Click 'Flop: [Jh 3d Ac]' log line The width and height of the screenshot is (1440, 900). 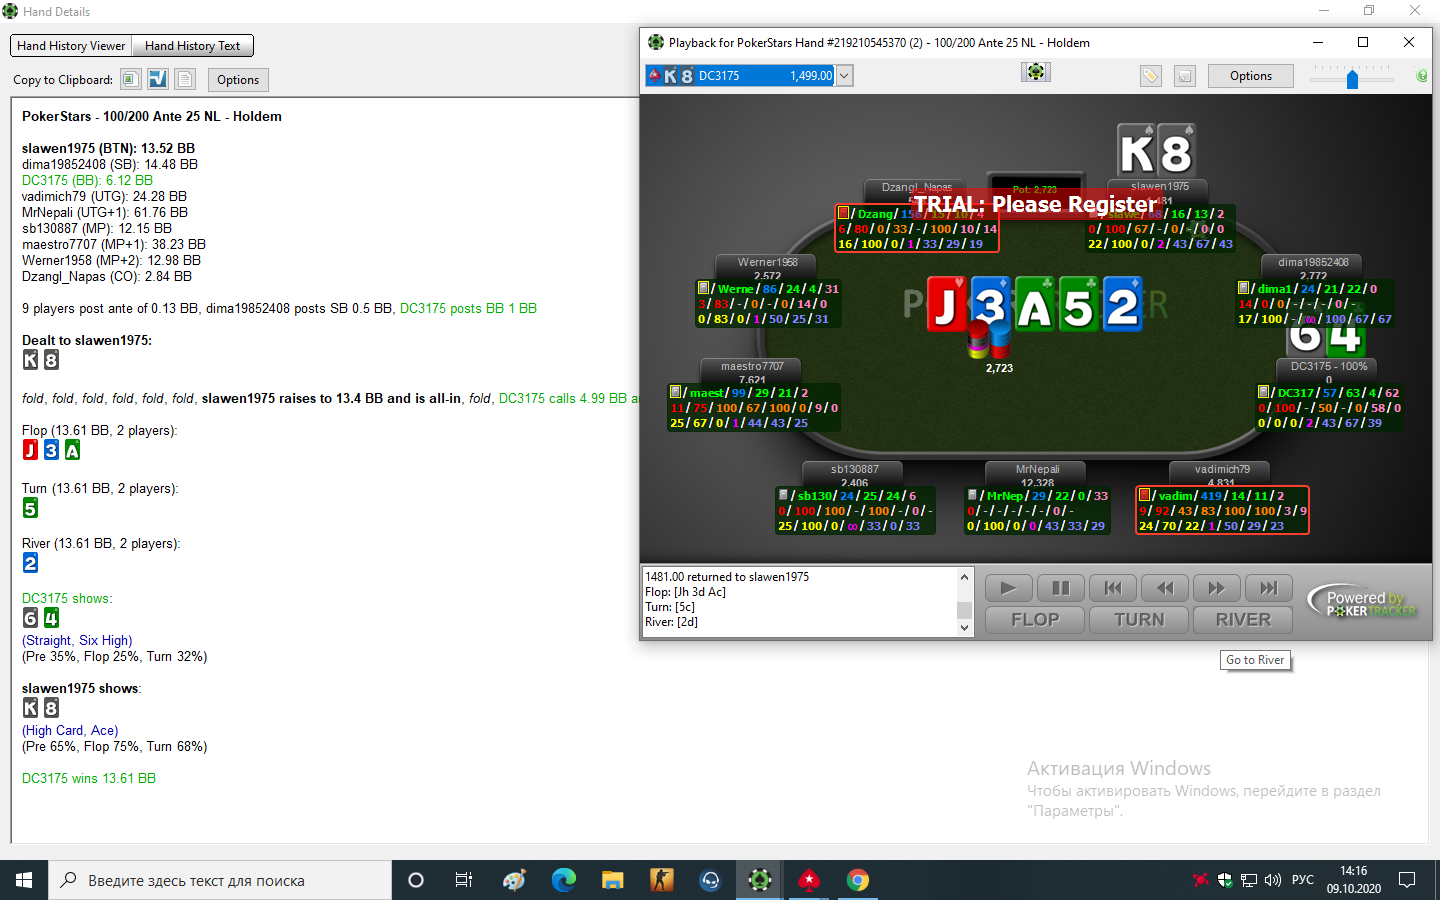pos(686,592)
